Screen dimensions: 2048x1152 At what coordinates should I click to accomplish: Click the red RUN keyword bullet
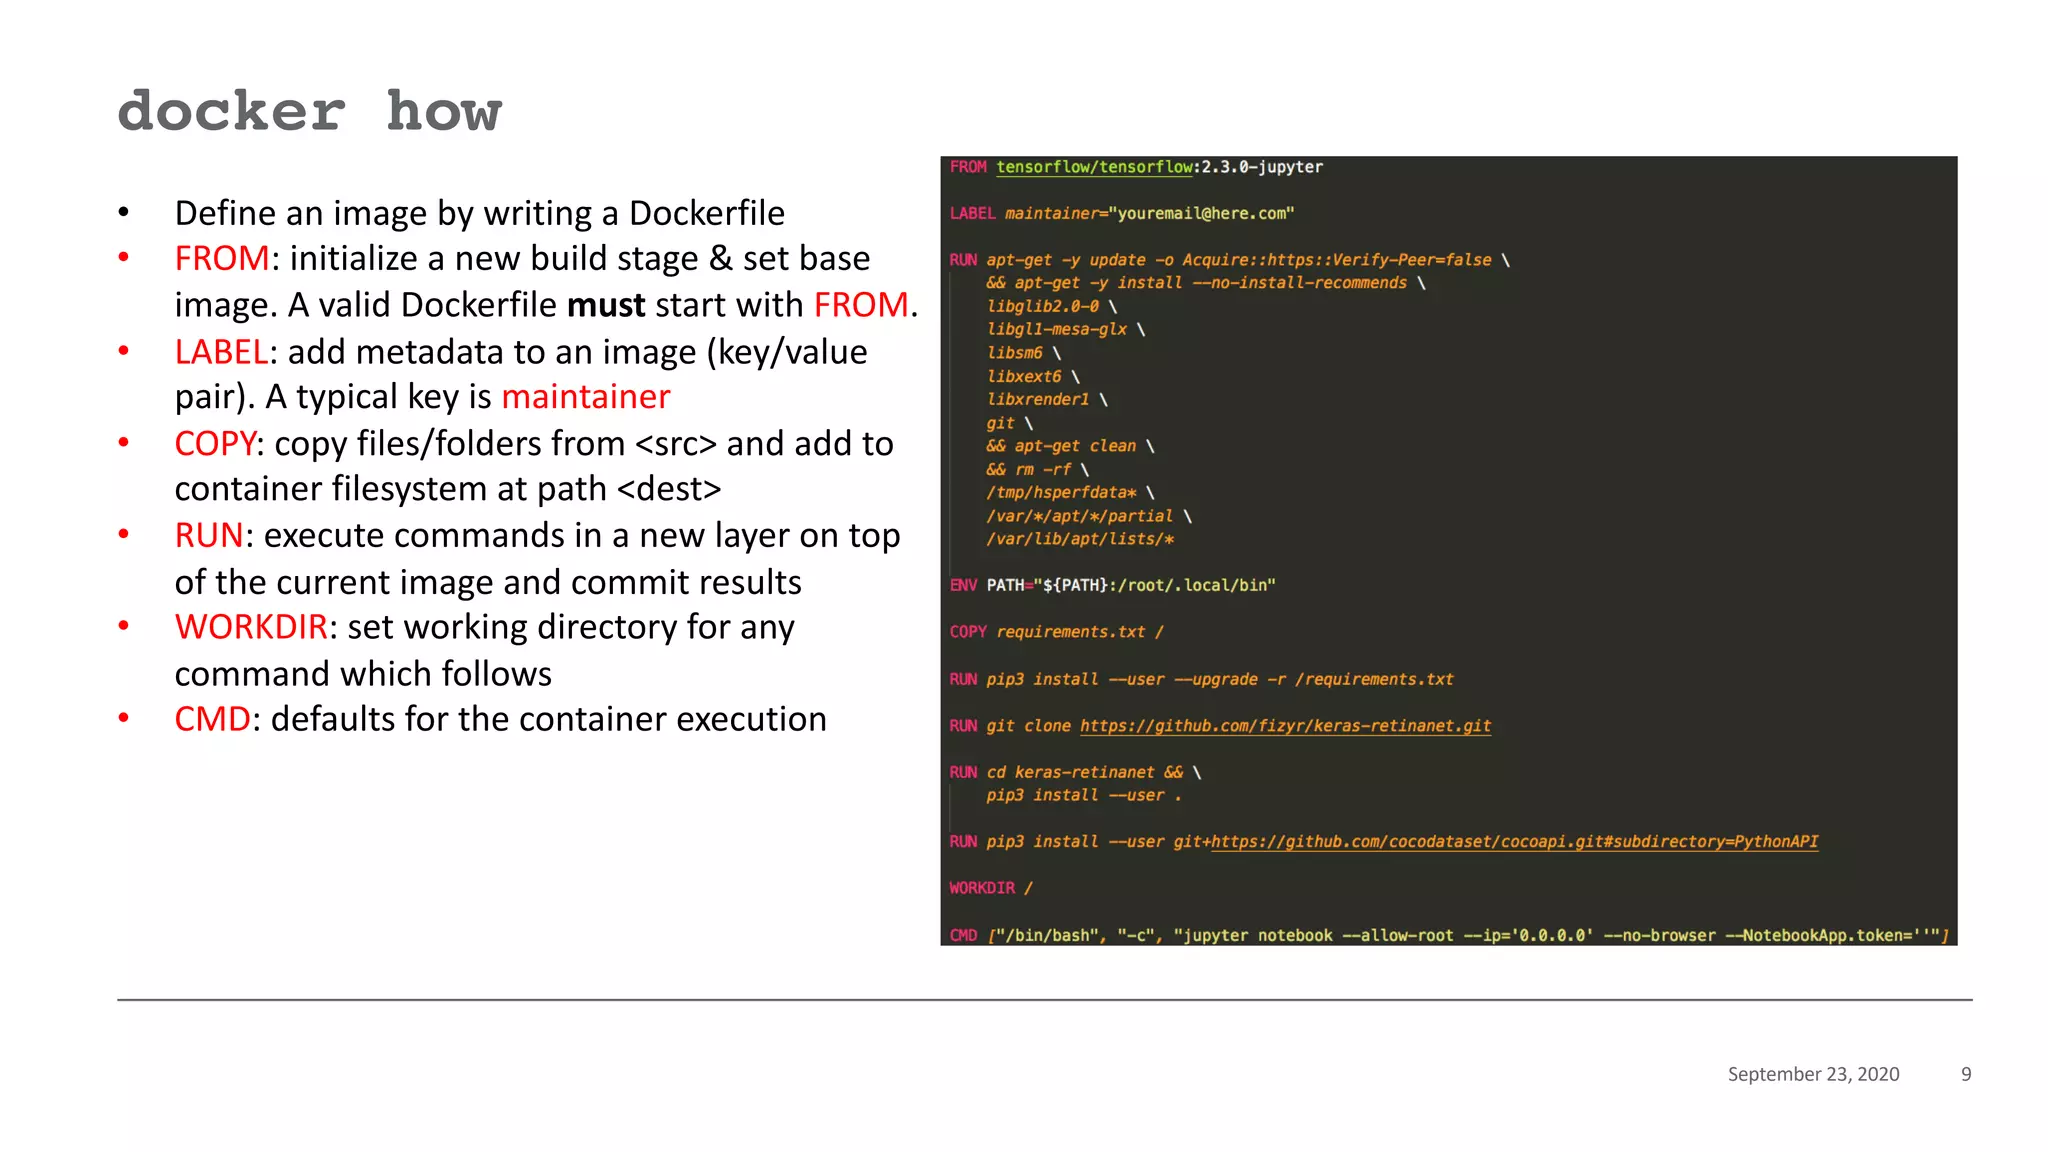pyautogui.click(x=209, y=536)
